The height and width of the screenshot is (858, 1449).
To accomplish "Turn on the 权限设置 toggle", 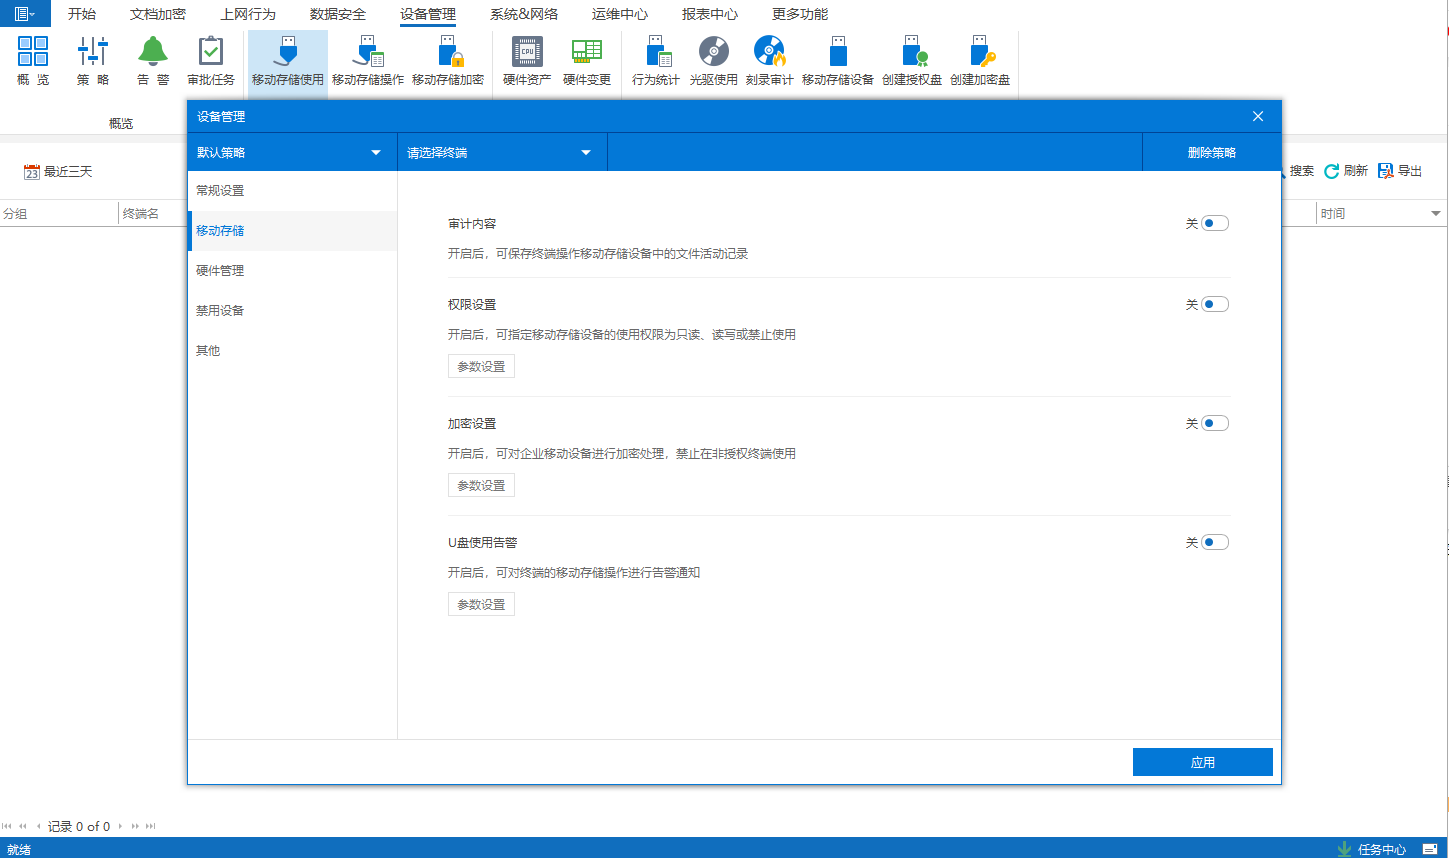I will point(1214,305).
